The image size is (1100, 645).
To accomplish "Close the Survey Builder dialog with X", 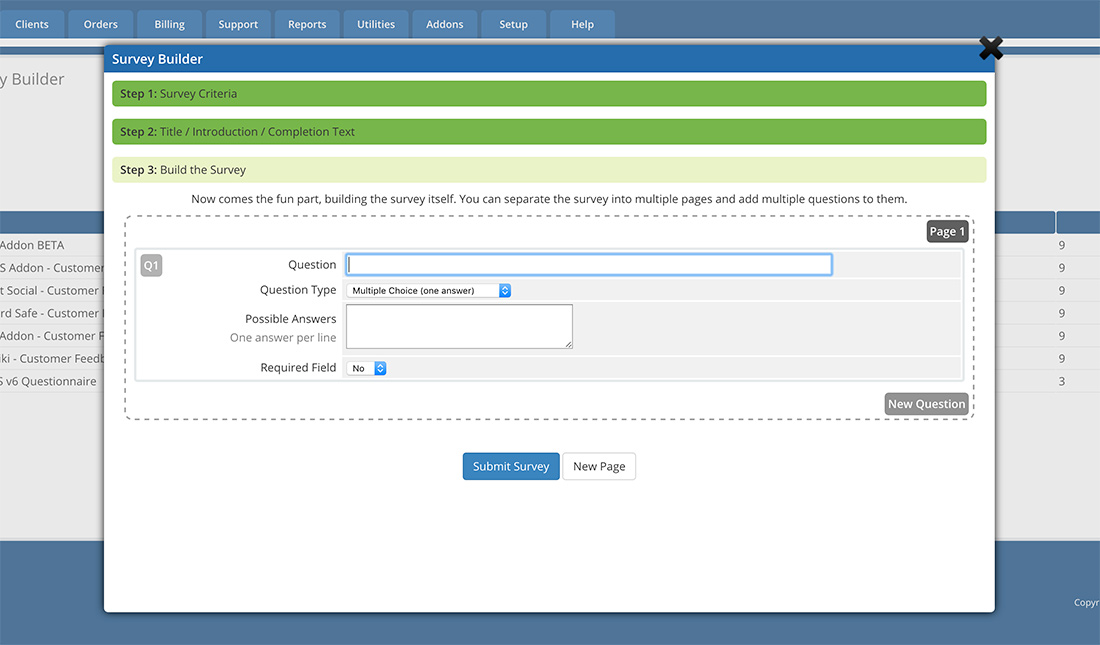I will (990, 48).
